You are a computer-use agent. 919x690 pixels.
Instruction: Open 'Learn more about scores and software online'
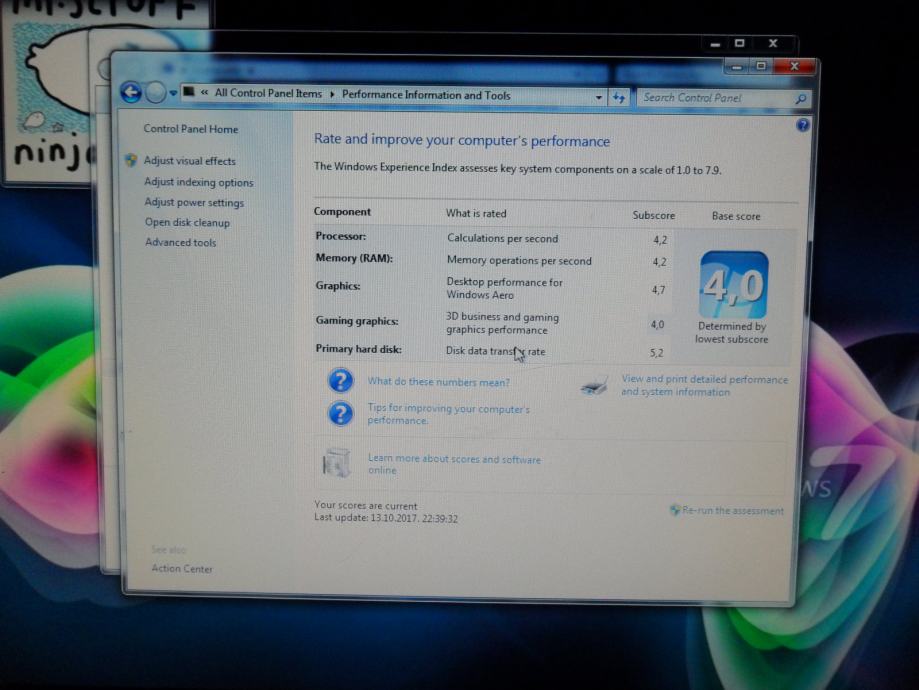[454, 464]
